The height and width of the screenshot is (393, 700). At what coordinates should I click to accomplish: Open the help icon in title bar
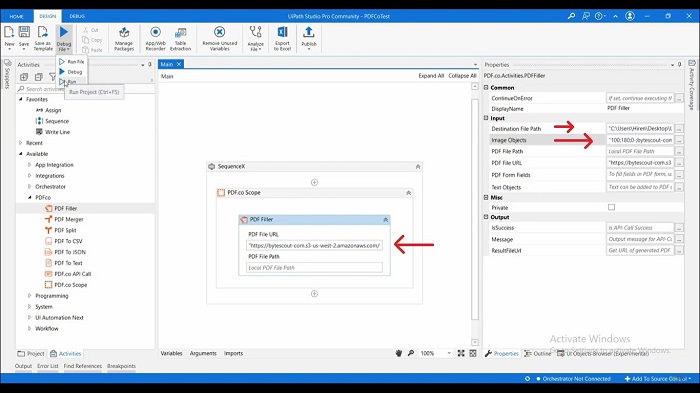[599, 16]
